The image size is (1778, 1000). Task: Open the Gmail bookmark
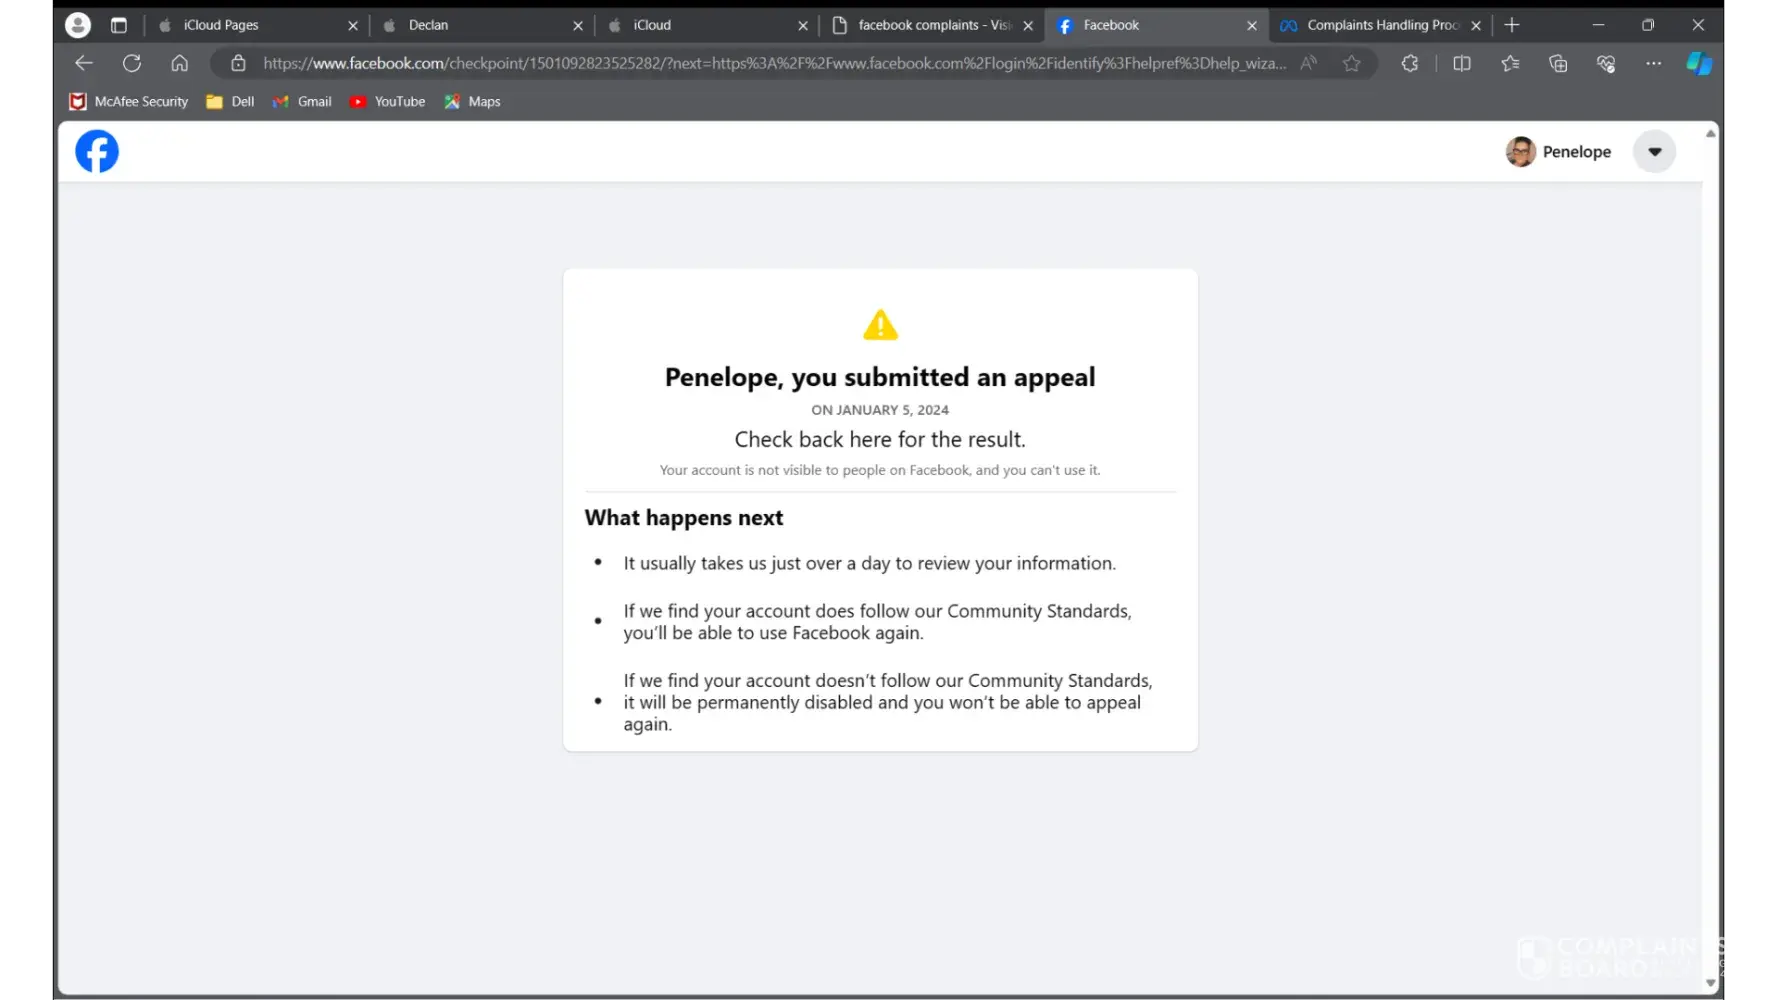click(302, 101)
